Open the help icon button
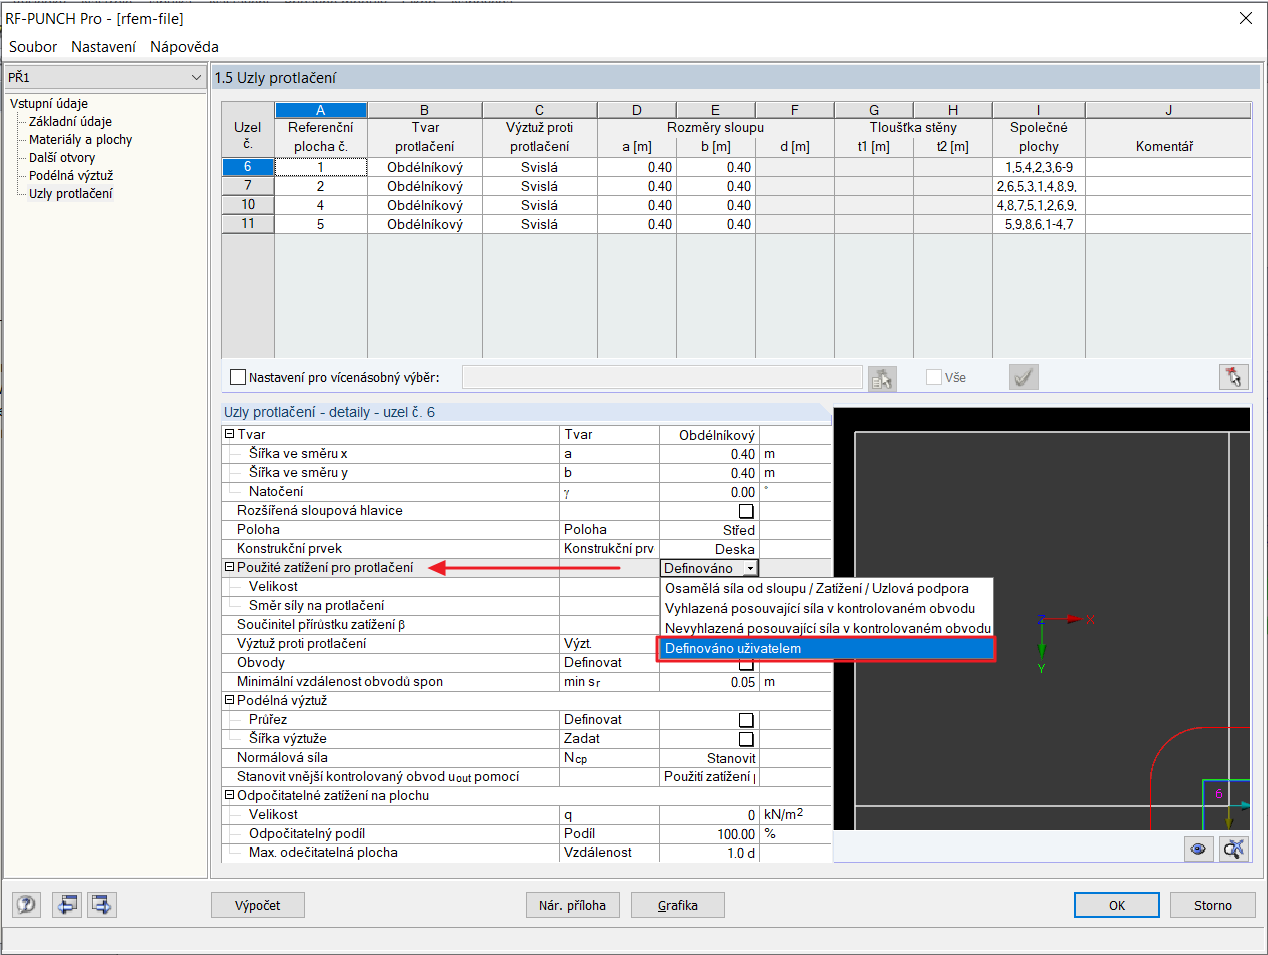 click(x=27, y=905)
